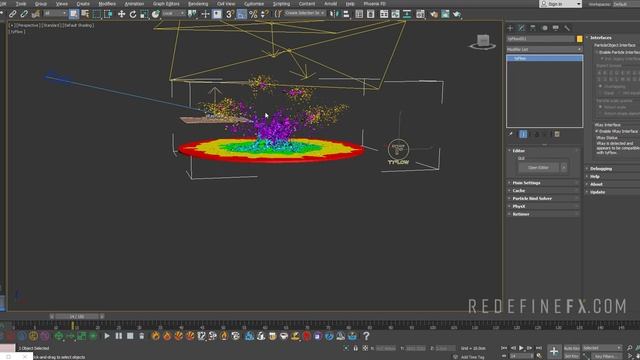640x360 pixels.
Task: Toggle the Spinner Snap button
Action: click(264, 14)
